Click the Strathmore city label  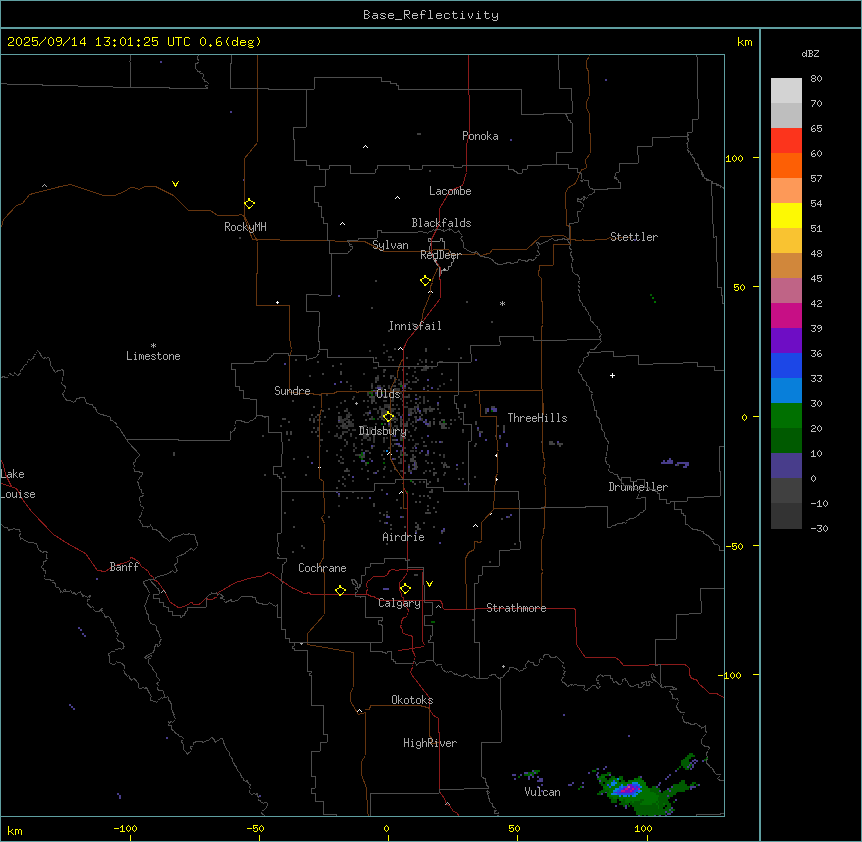click(516, 608)
